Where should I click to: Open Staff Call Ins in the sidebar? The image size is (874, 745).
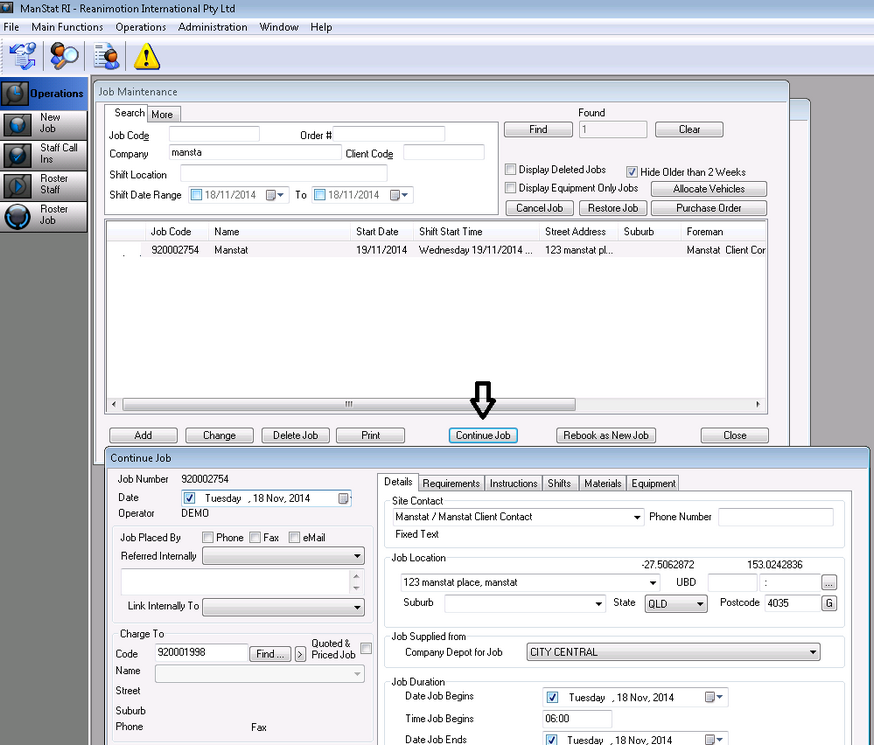[x=50, y=154]
